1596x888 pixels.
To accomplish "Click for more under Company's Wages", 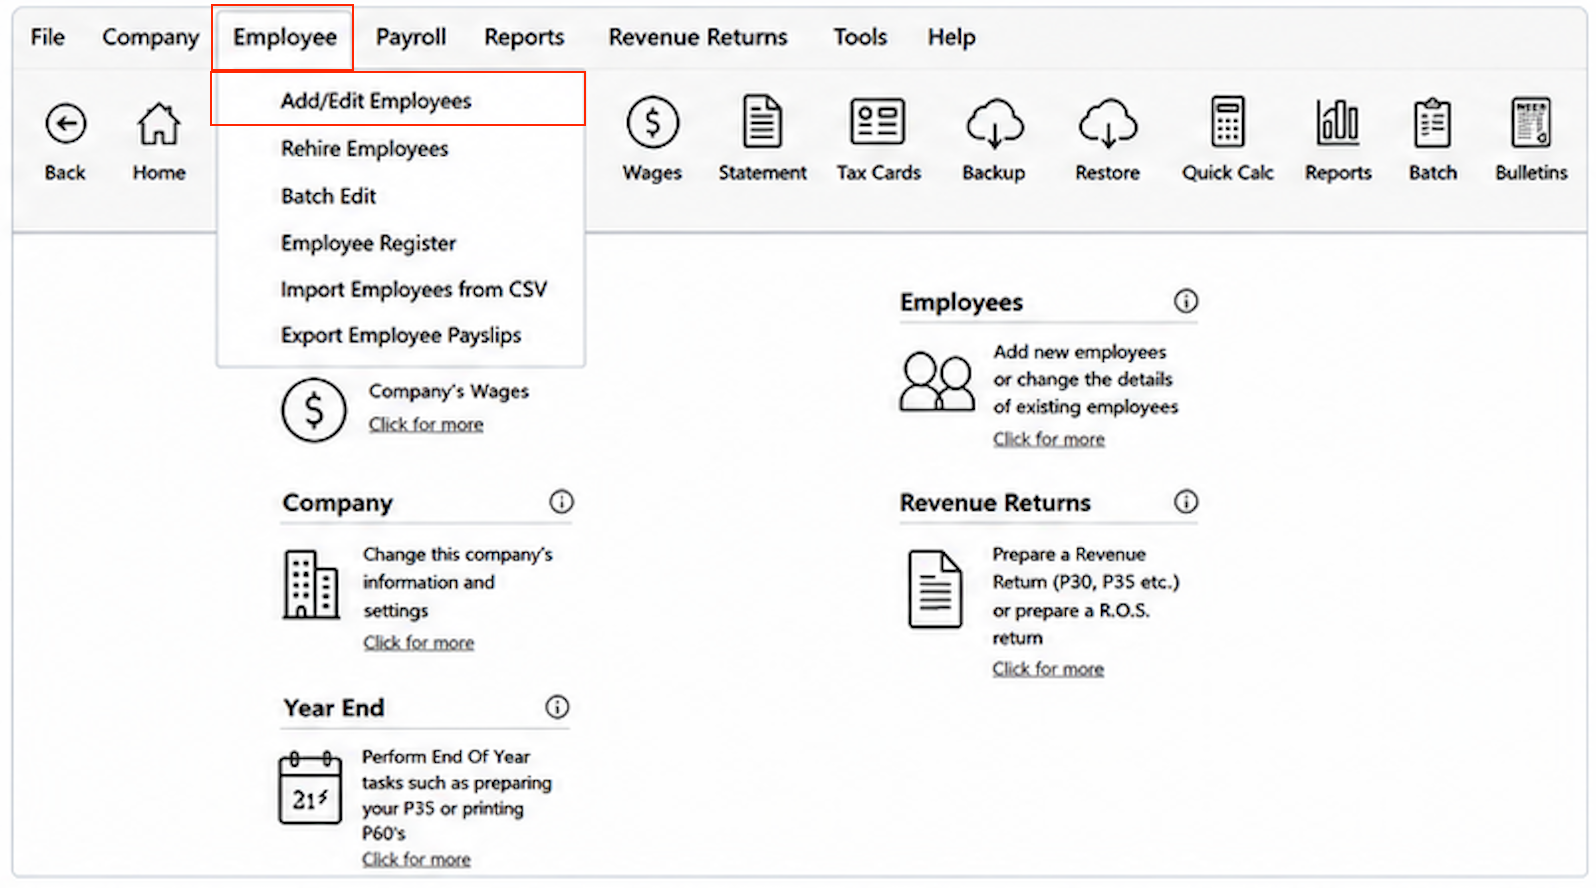I will pyautogui.click(x=426, y=424).
